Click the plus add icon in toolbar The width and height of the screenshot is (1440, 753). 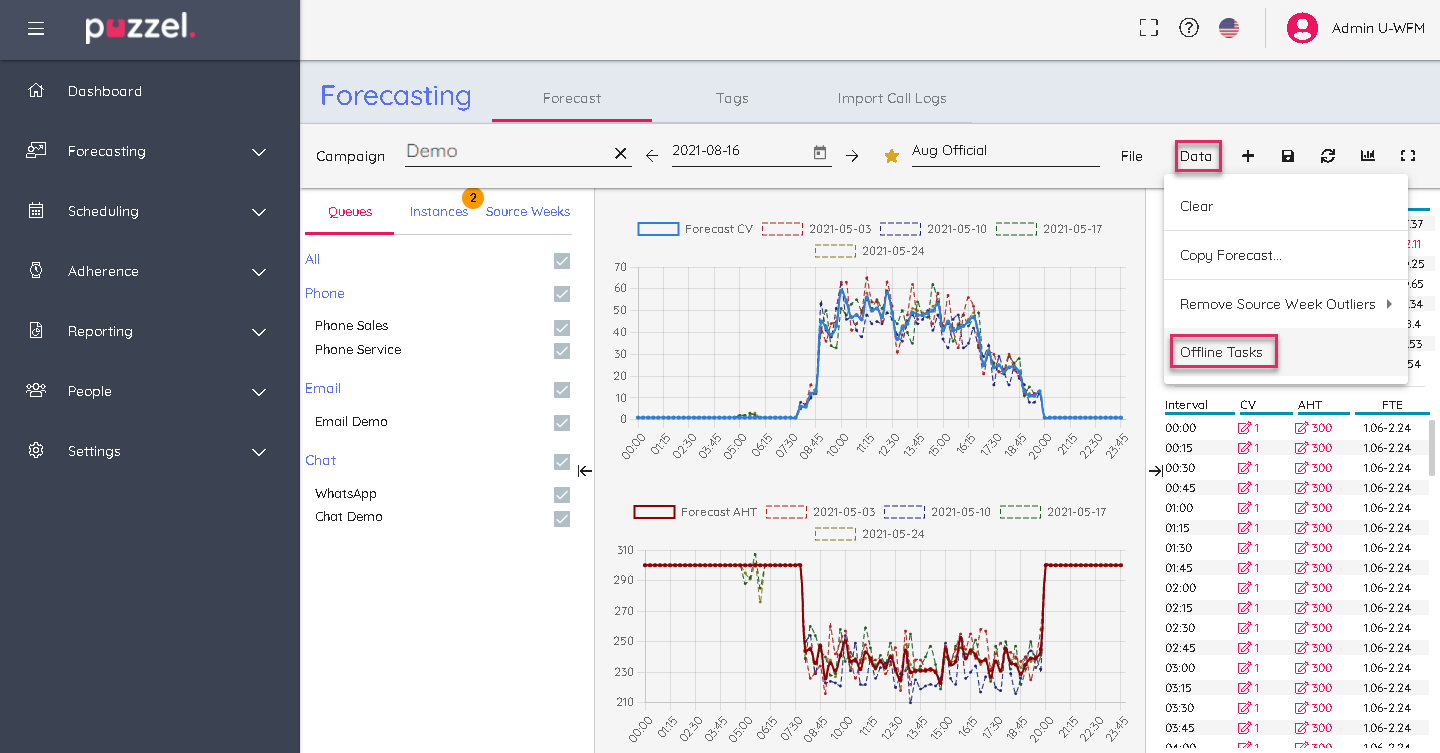click(x=1248, y=156)
